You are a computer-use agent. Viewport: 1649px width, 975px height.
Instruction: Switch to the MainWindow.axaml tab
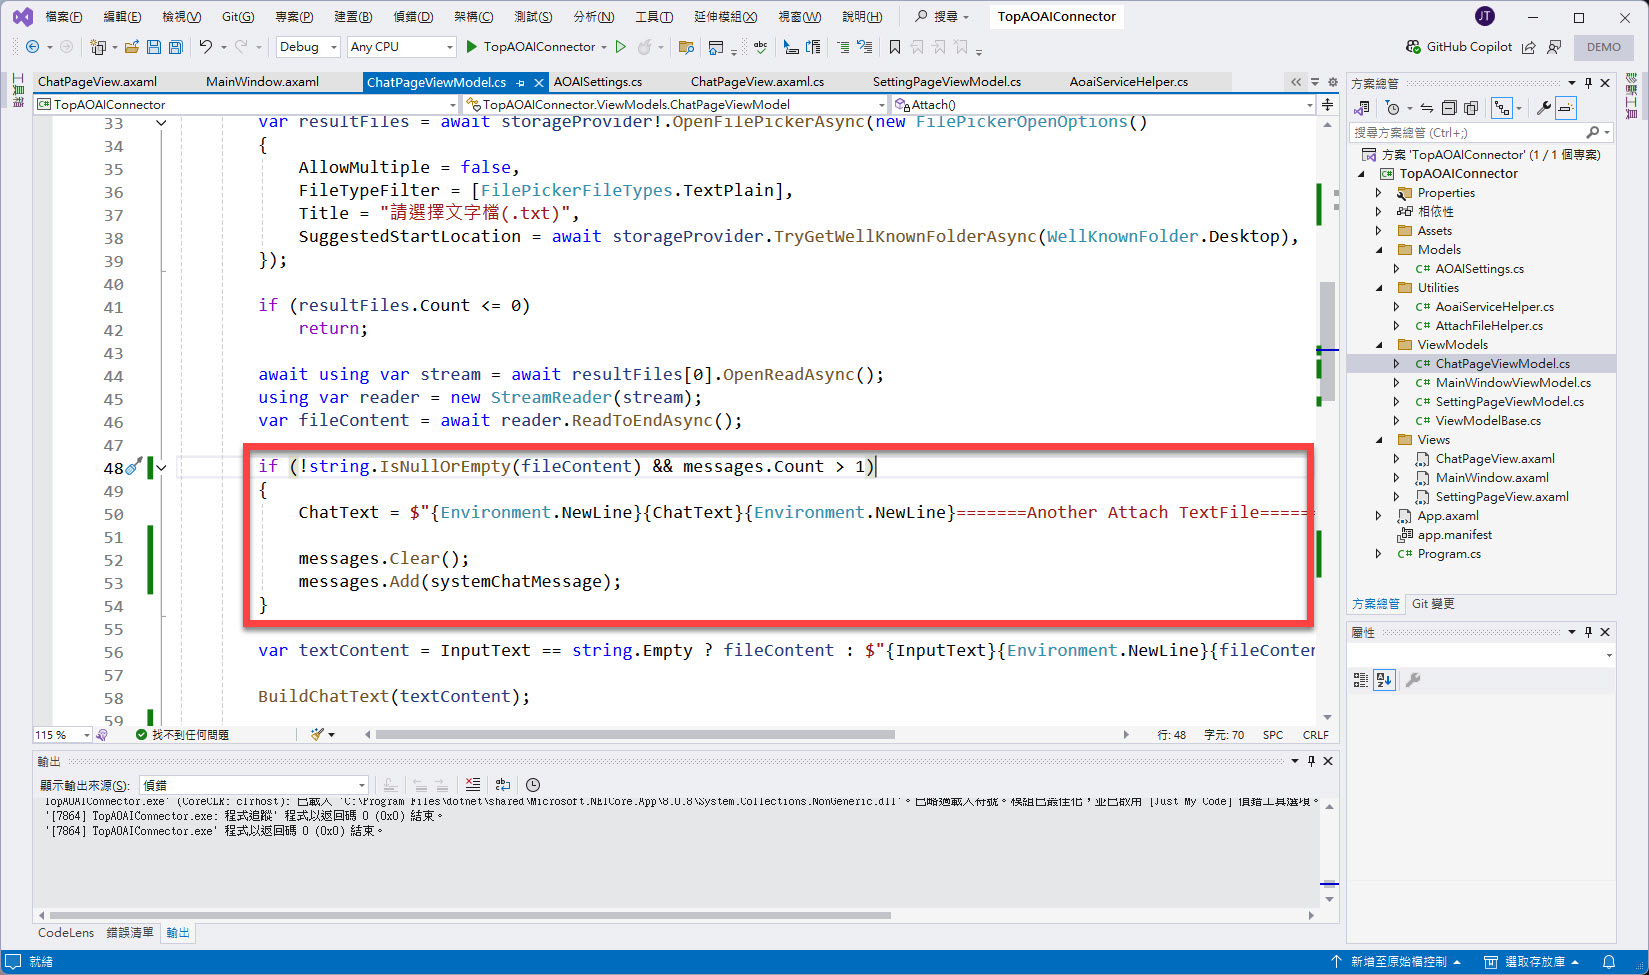tap(262, 82)
